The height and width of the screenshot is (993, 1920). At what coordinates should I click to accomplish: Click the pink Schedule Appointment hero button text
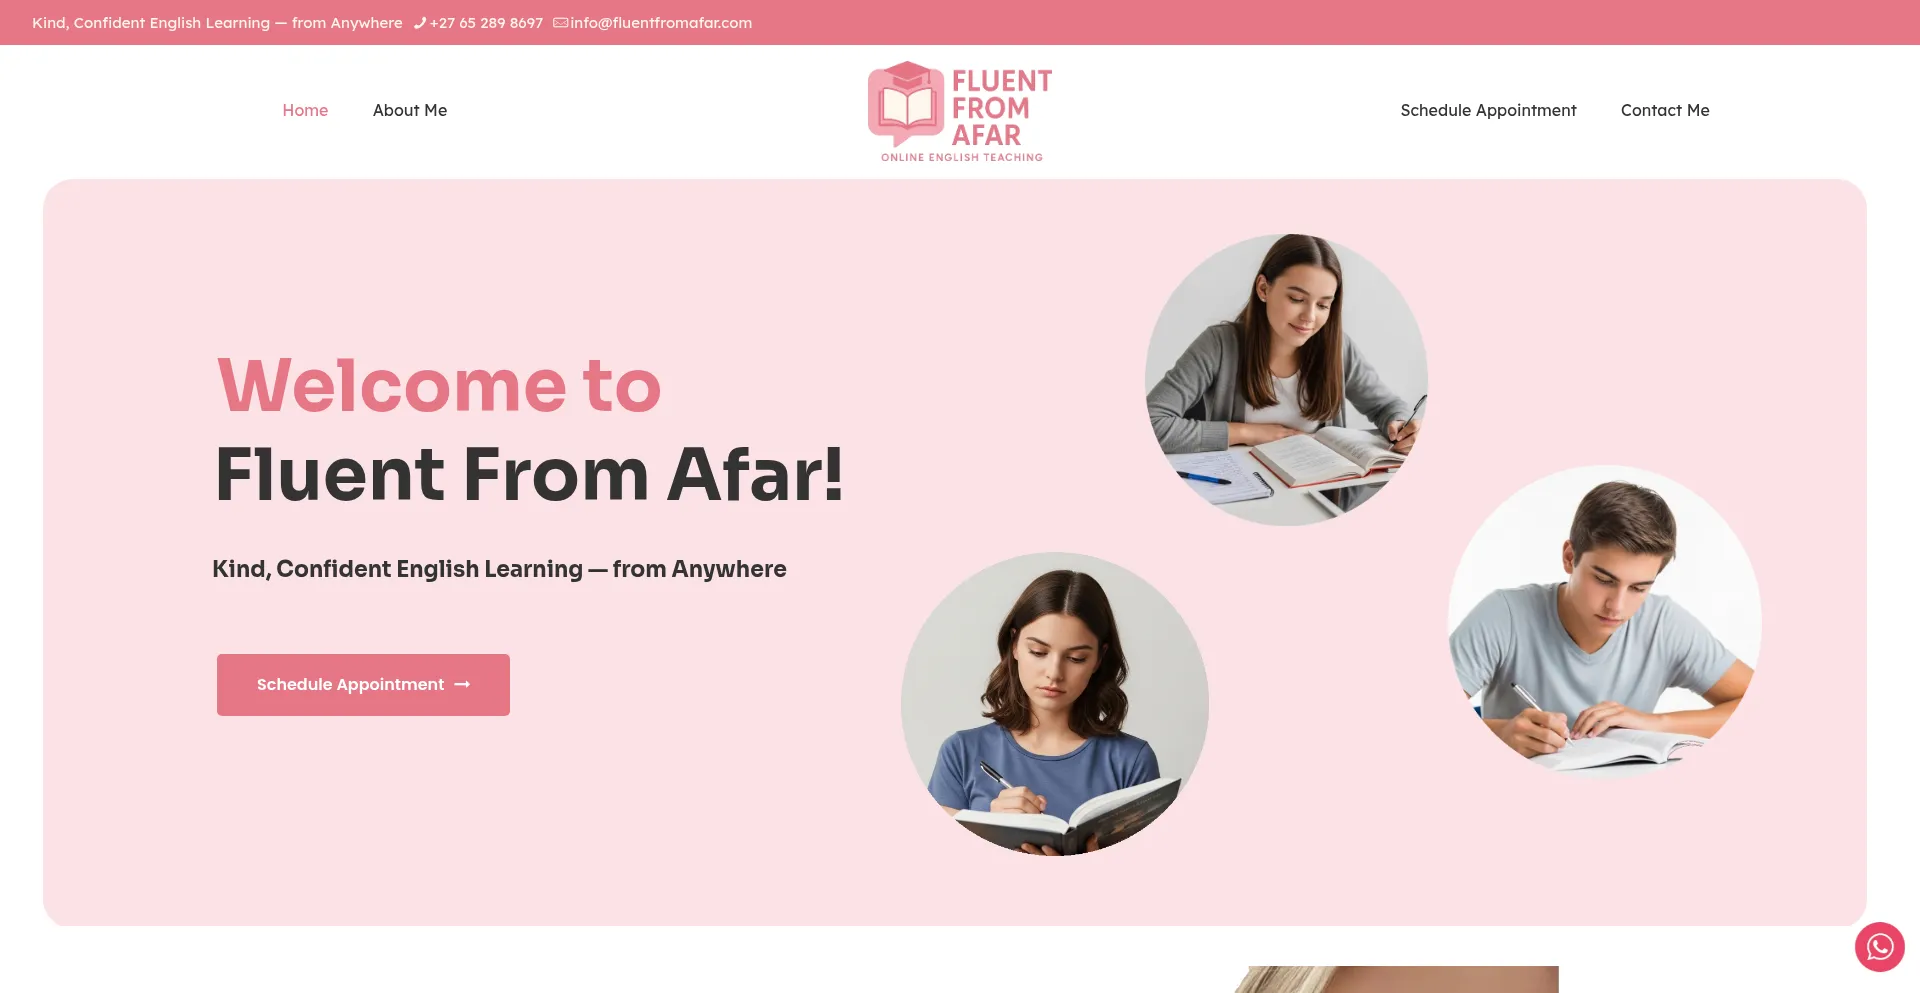350,685
